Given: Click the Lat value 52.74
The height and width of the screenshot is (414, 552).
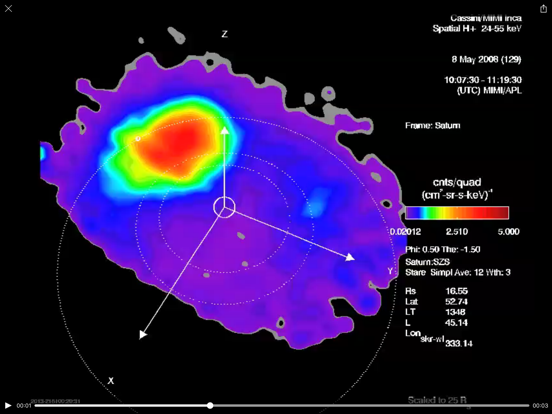Looking at the screenshot, I should (x=456, y=302).
